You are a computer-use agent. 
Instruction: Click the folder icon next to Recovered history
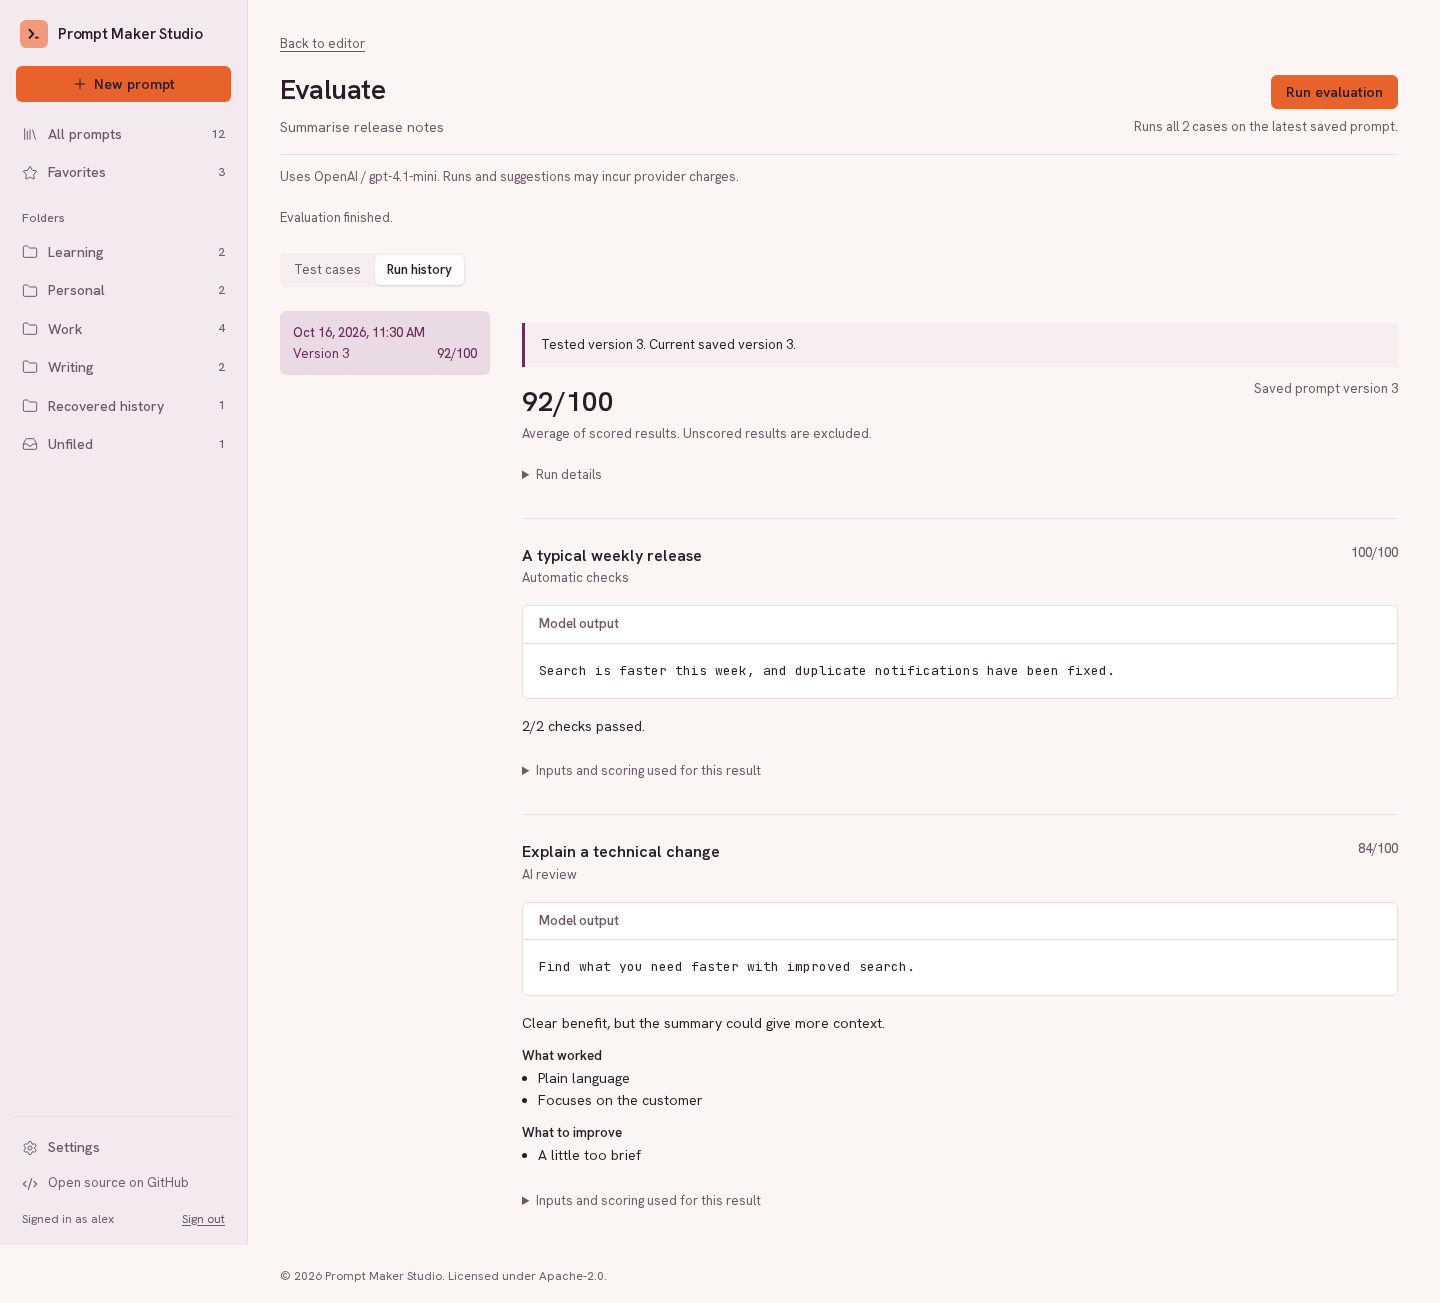pos(30,406)
